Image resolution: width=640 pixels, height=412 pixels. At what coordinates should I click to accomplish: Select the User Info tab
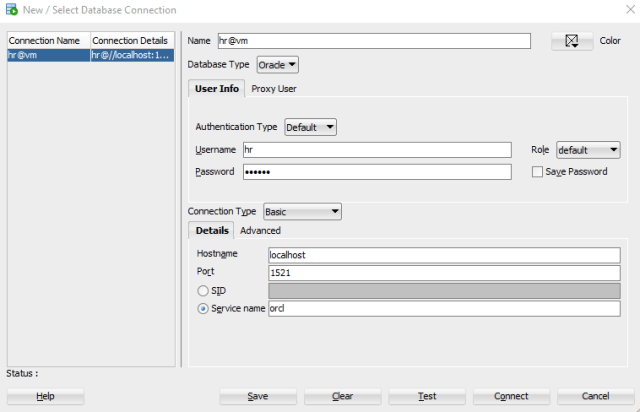216,89
